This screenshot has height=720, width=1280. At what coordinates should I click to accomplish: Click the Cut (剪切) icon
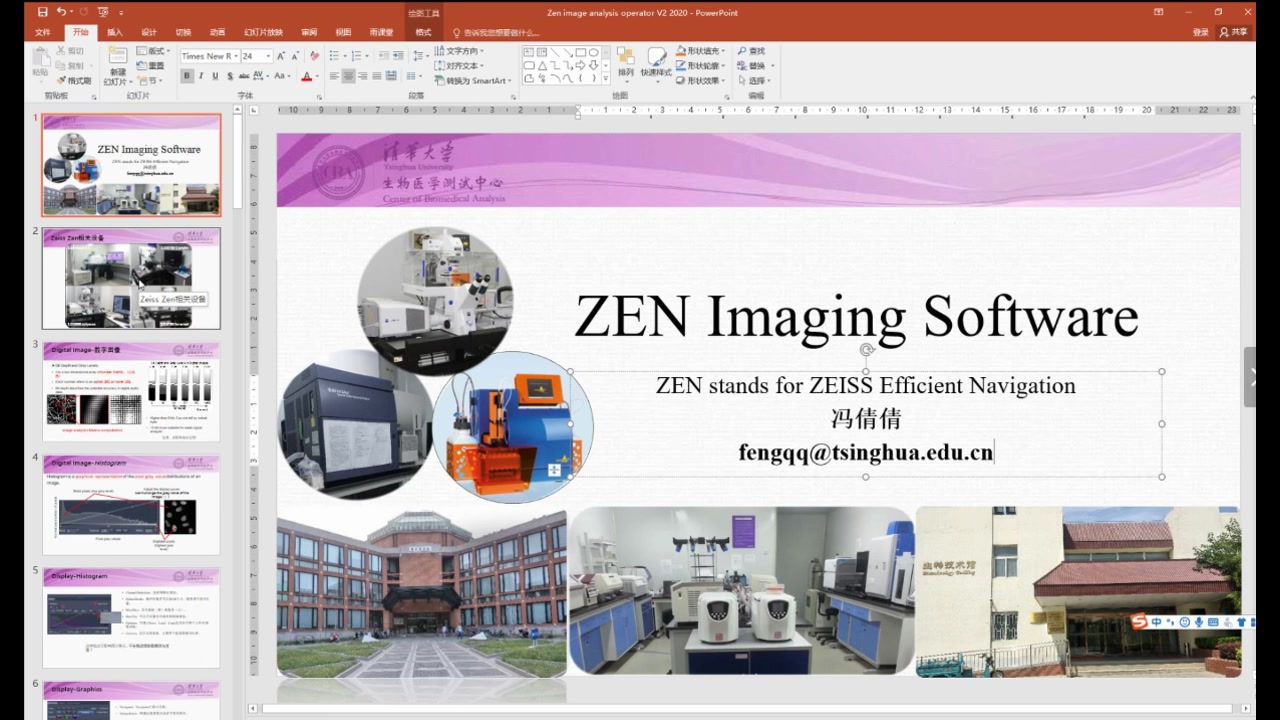point(70,51)
